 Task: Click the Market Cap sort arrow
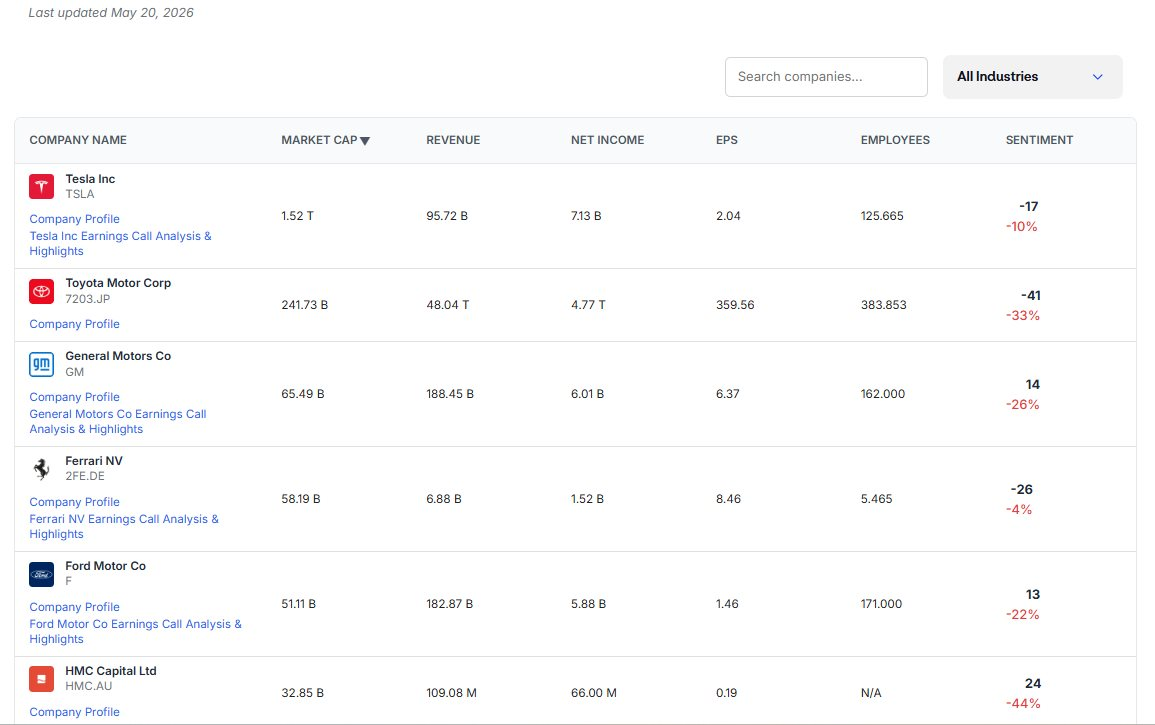pyautogui.click(x=365, y=141)
